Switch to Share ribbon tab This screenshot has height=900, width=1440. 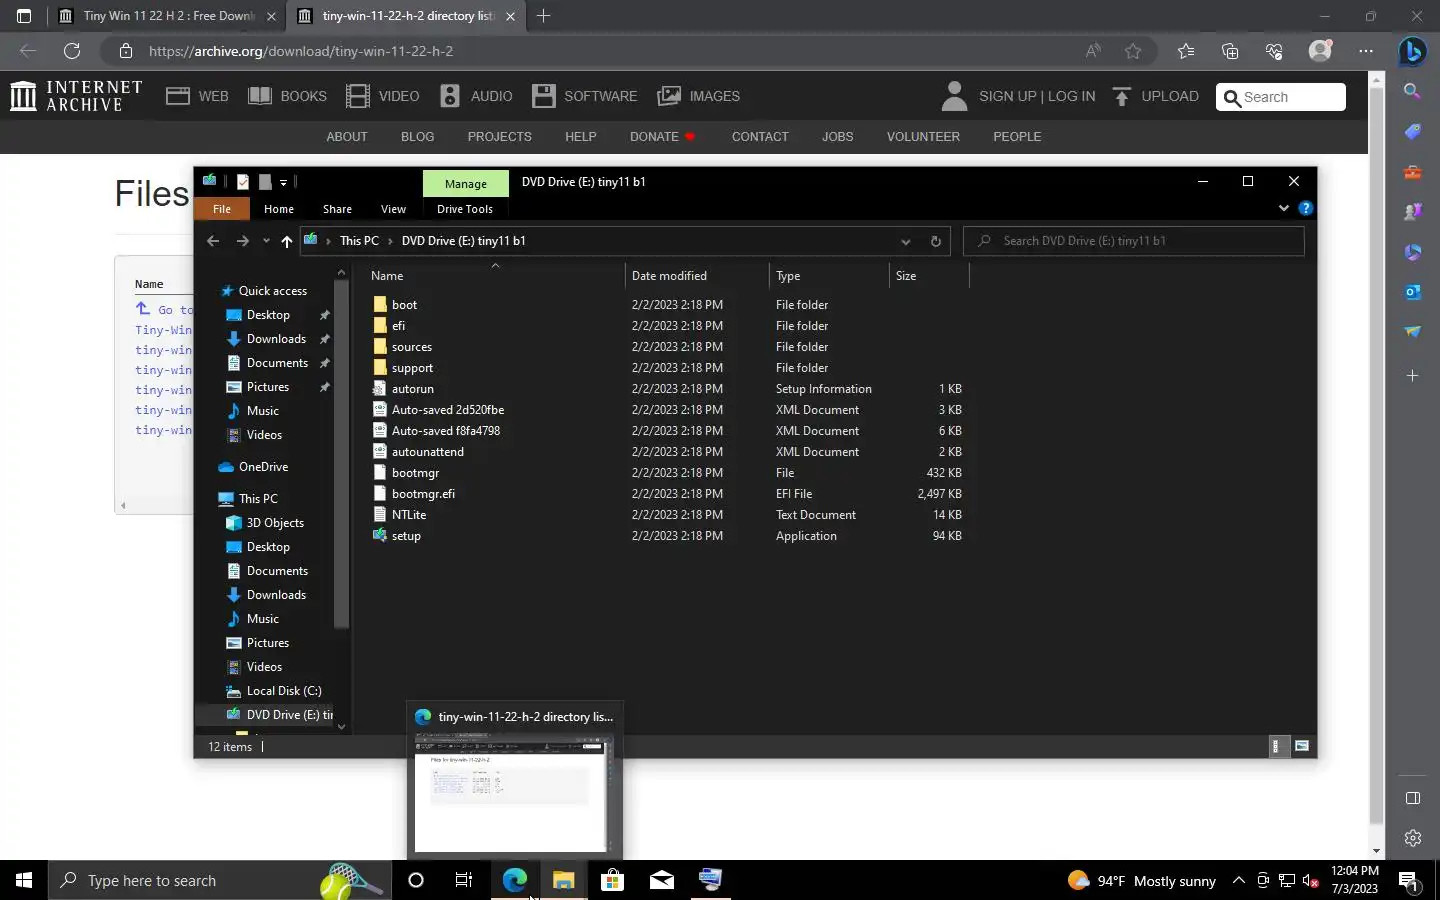coord(337,209)
